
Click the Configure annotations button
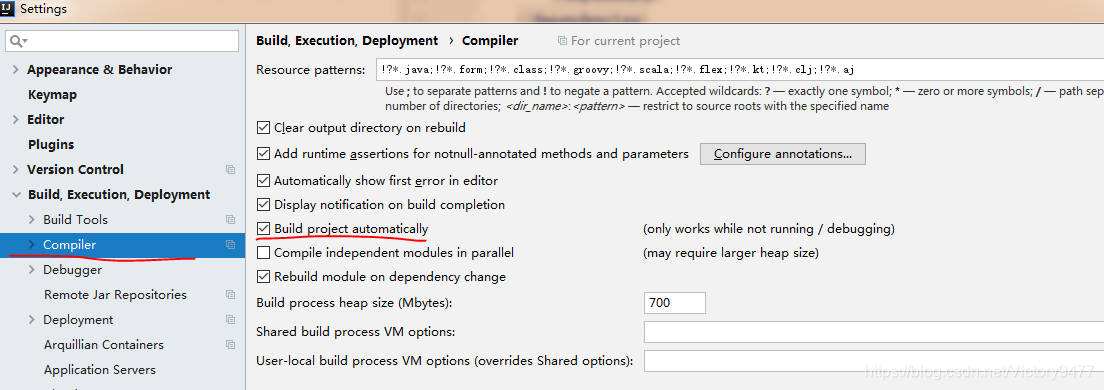pos(782,154)
